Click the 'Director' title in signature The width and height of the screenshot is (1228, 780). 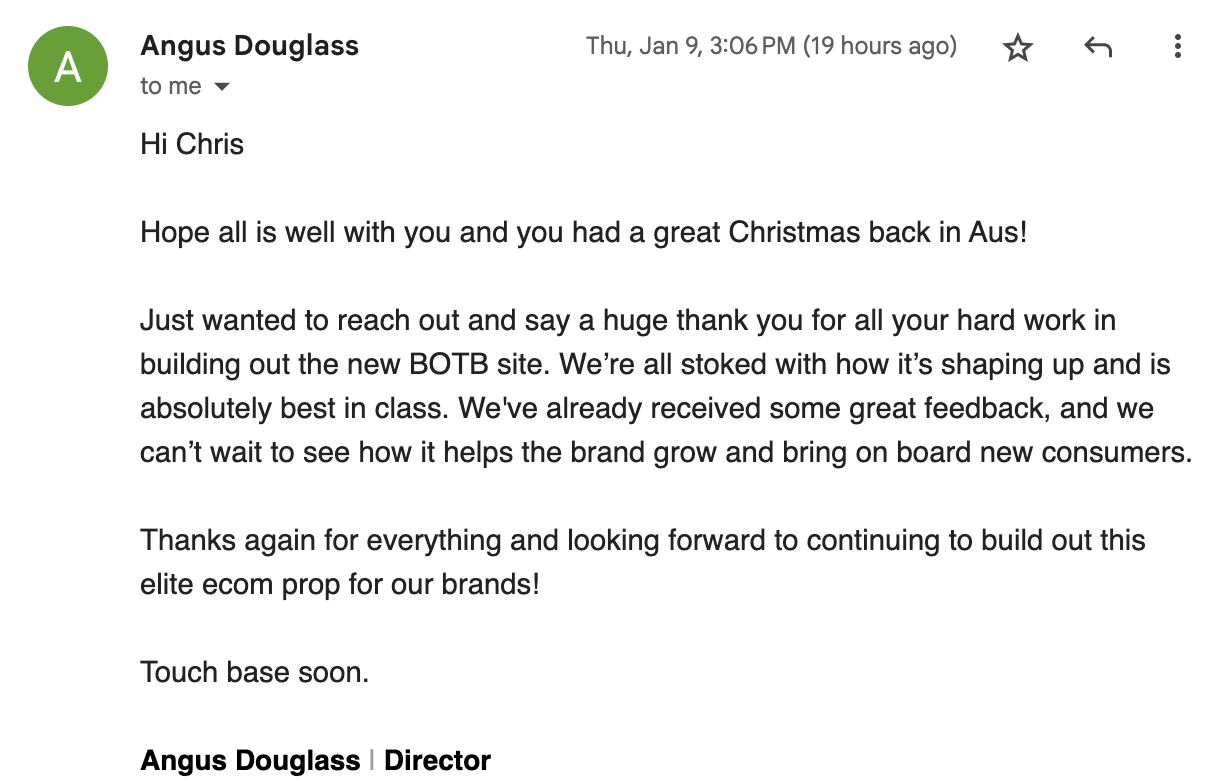point(437,760)
